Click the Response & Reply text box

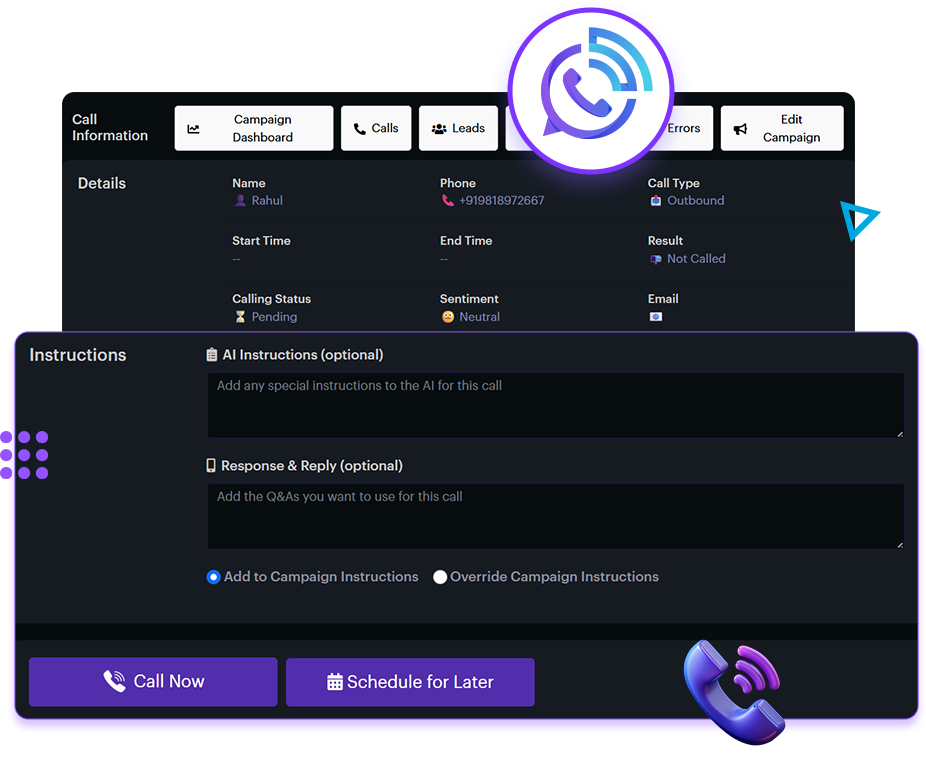coord(555,516)
